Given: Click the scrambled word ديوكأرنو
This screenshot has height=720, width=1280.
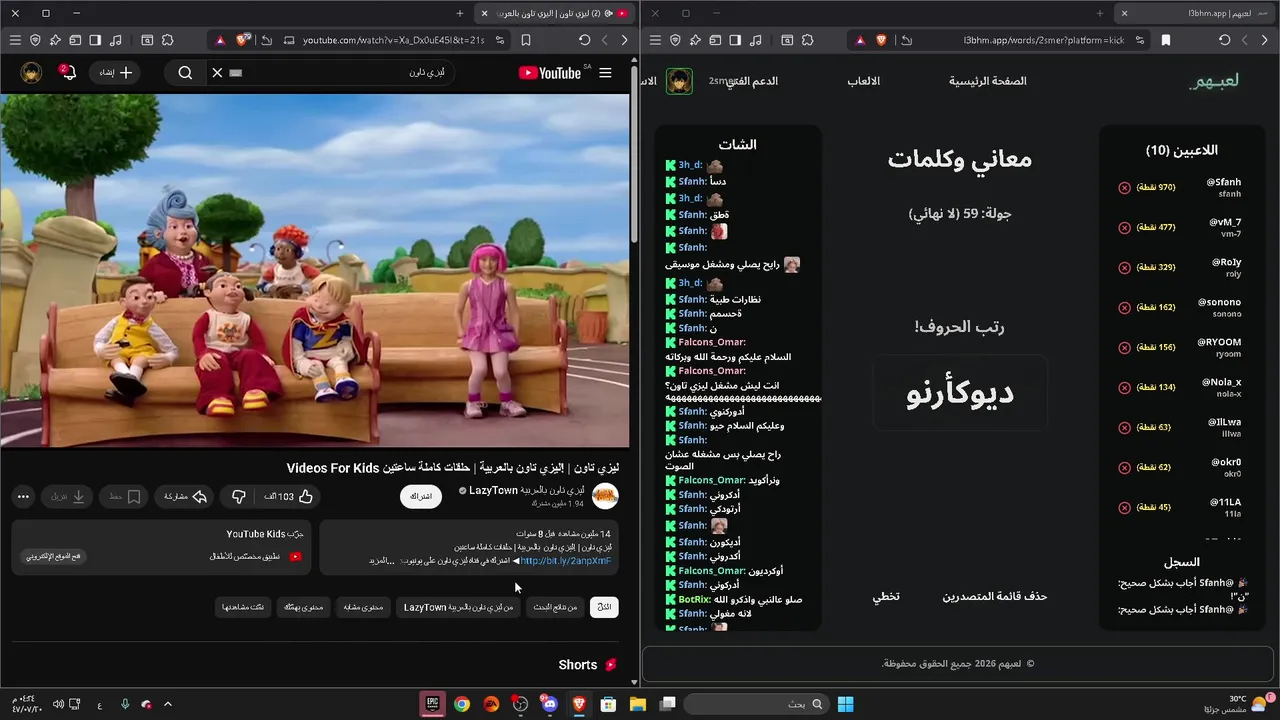Looking at the screenshot, I should click(x=960, y=393).
